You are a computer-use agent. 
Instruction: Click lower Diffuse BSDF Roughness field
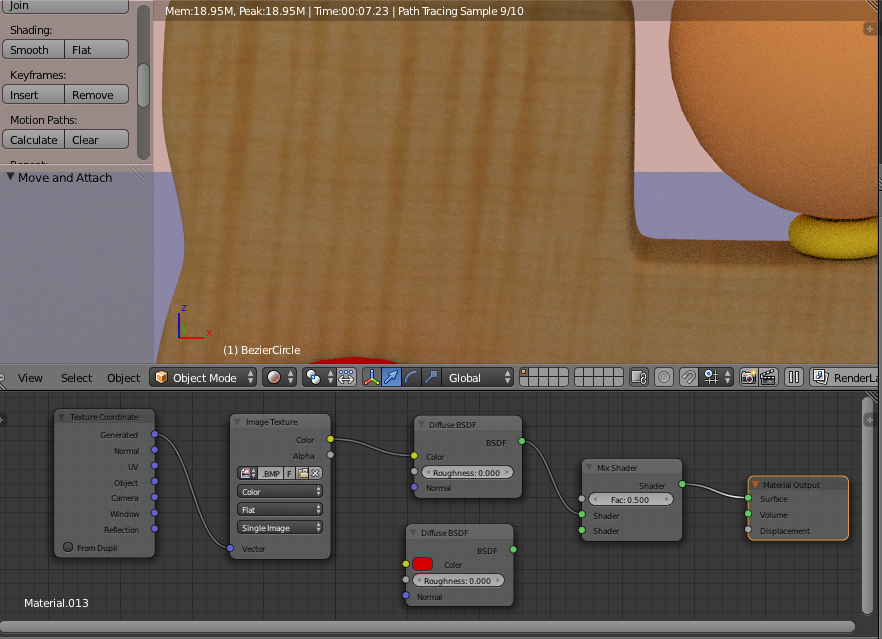(457, 580)
